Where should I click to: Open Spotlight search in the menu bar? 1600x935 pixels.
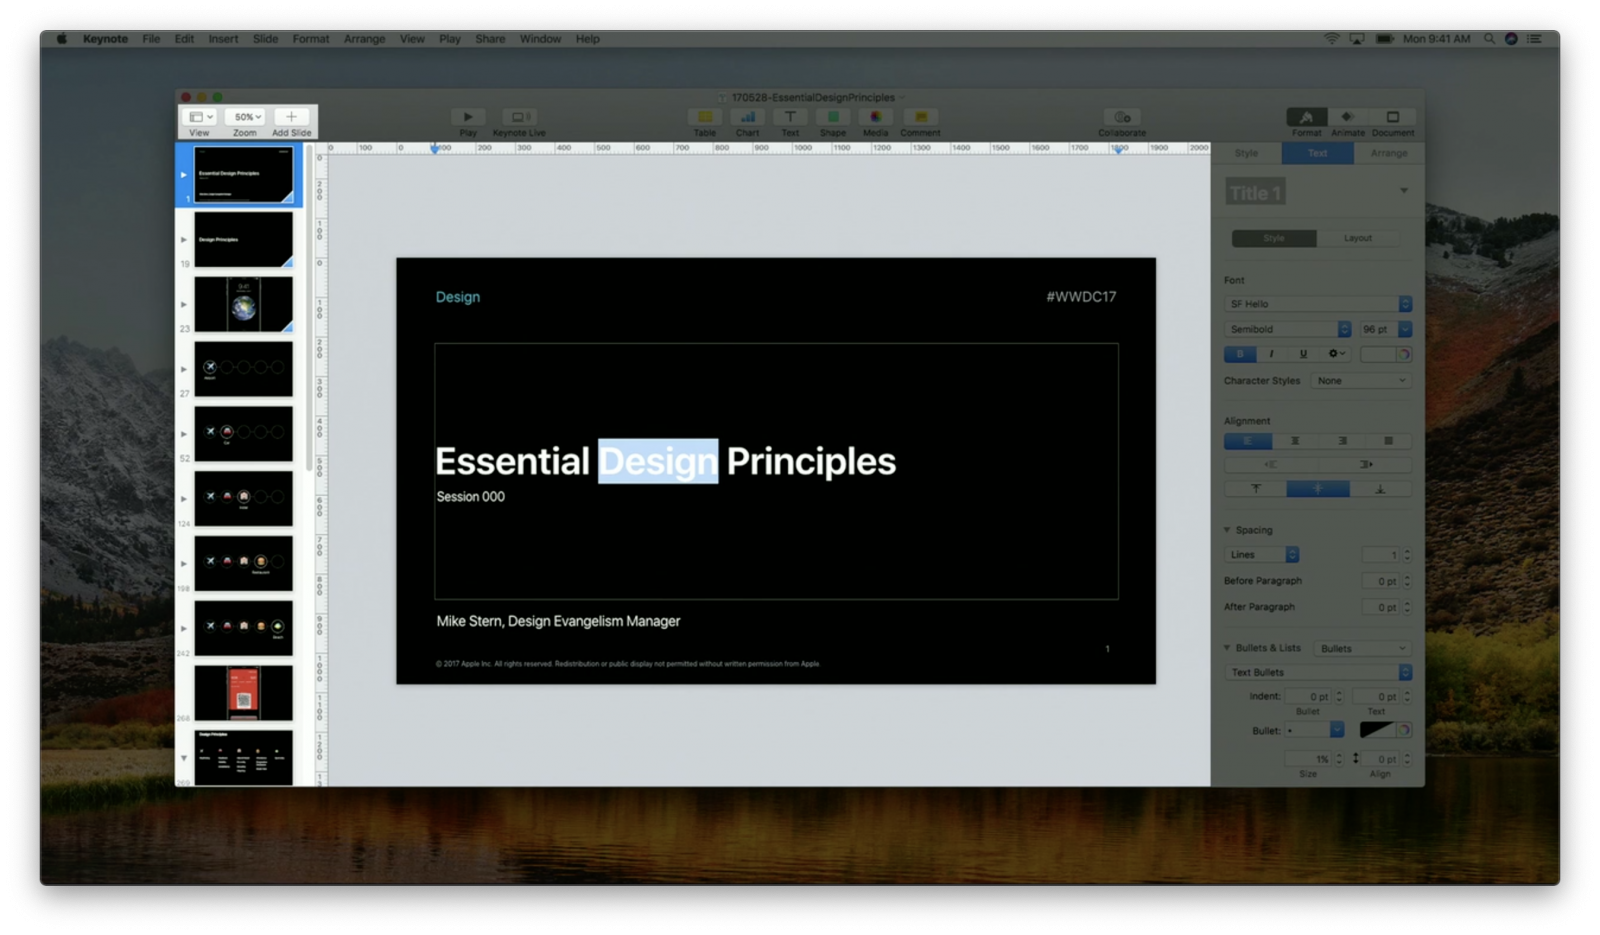tap(1489, 39)
